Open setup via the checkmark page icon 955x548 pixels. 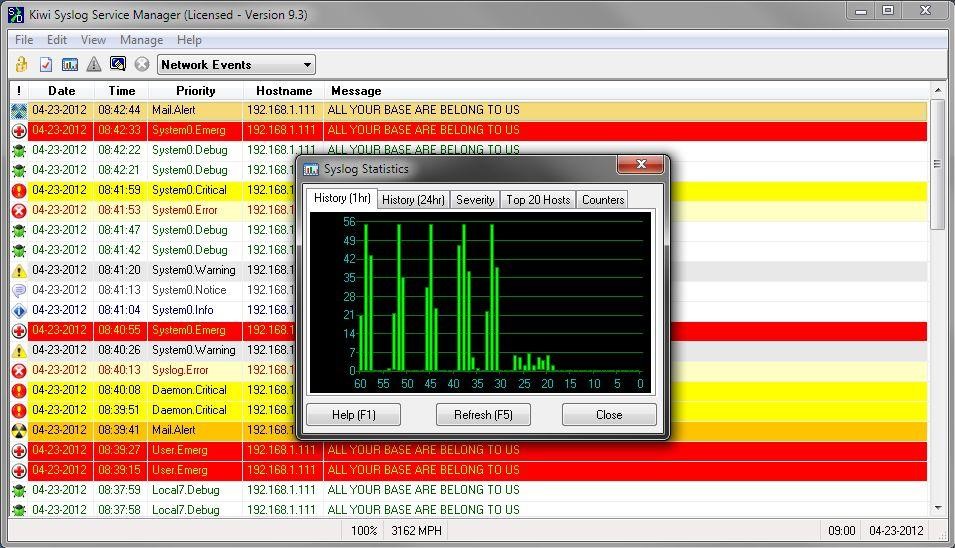(x=46, y=65)
